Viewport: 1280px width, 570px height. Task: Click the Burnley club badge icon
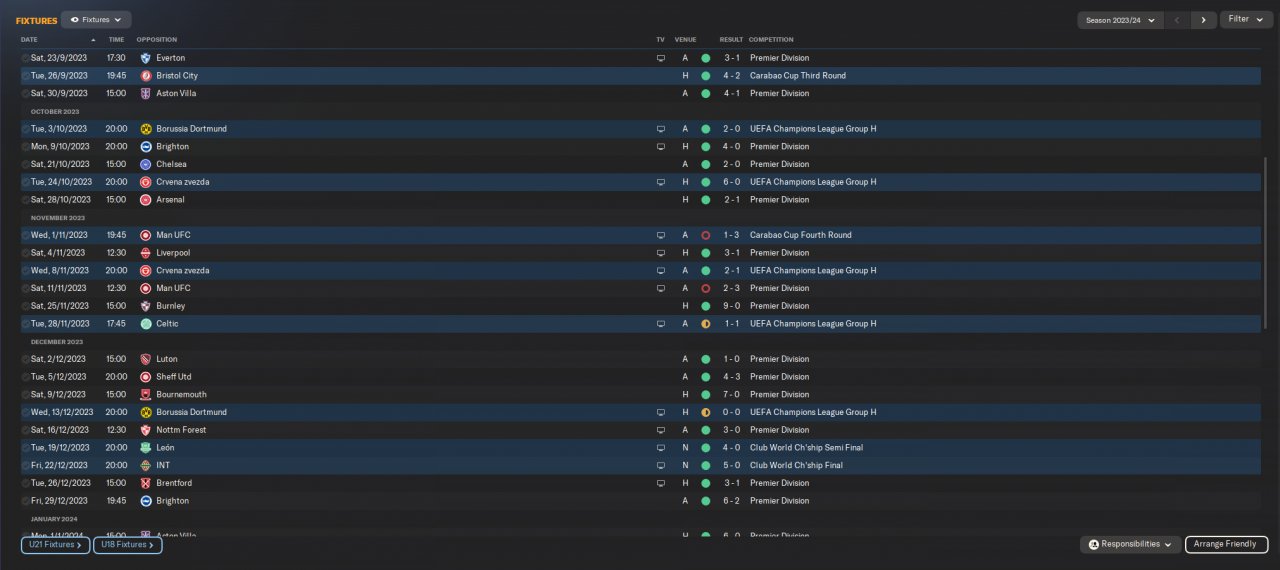(x=146, y=306)
